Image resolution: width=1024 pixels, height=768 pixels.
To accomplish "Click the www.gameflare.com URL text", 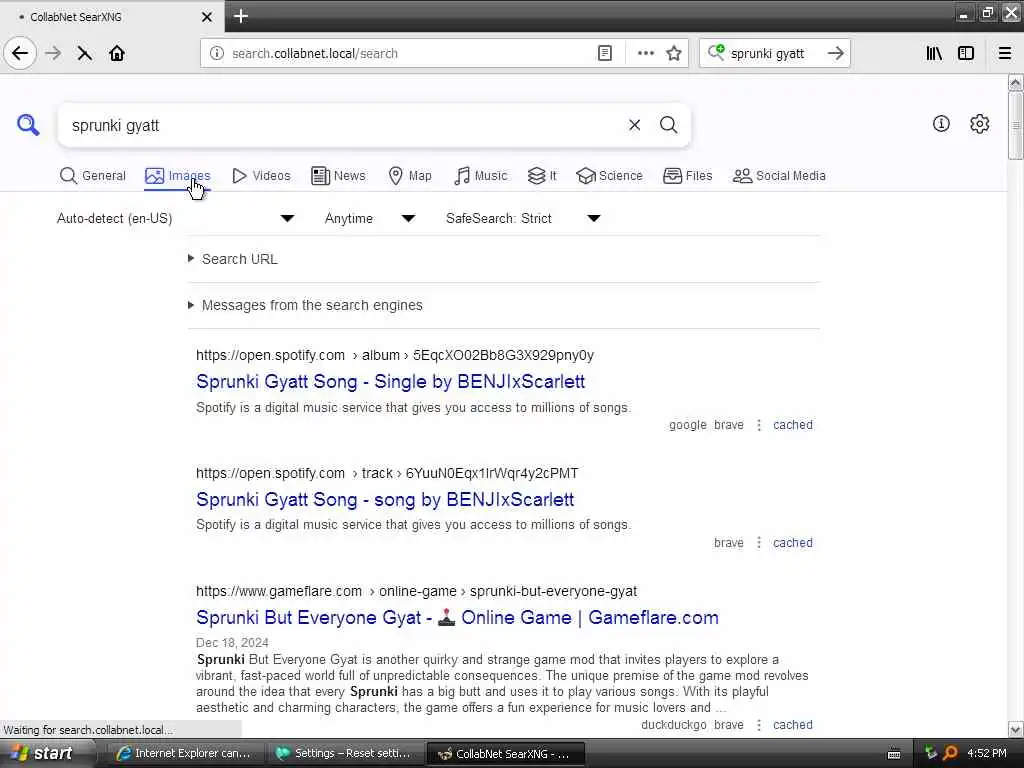I will pyautogui.click(x=416, y=591).
